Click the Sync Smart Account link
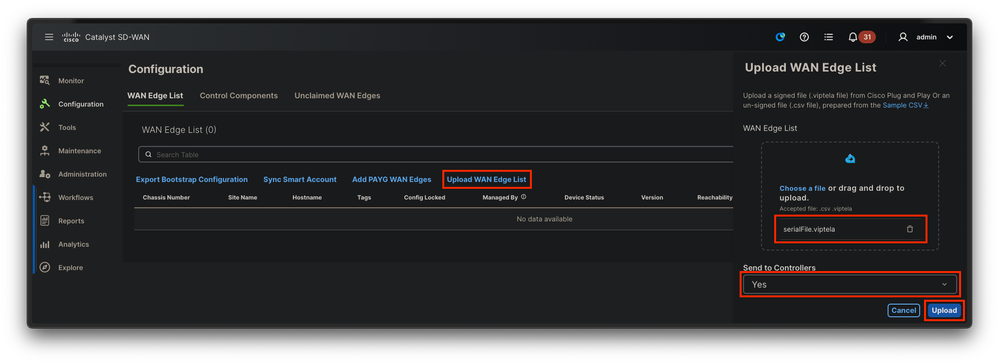This screenshot has width=999, height=364. coord(300,180)
